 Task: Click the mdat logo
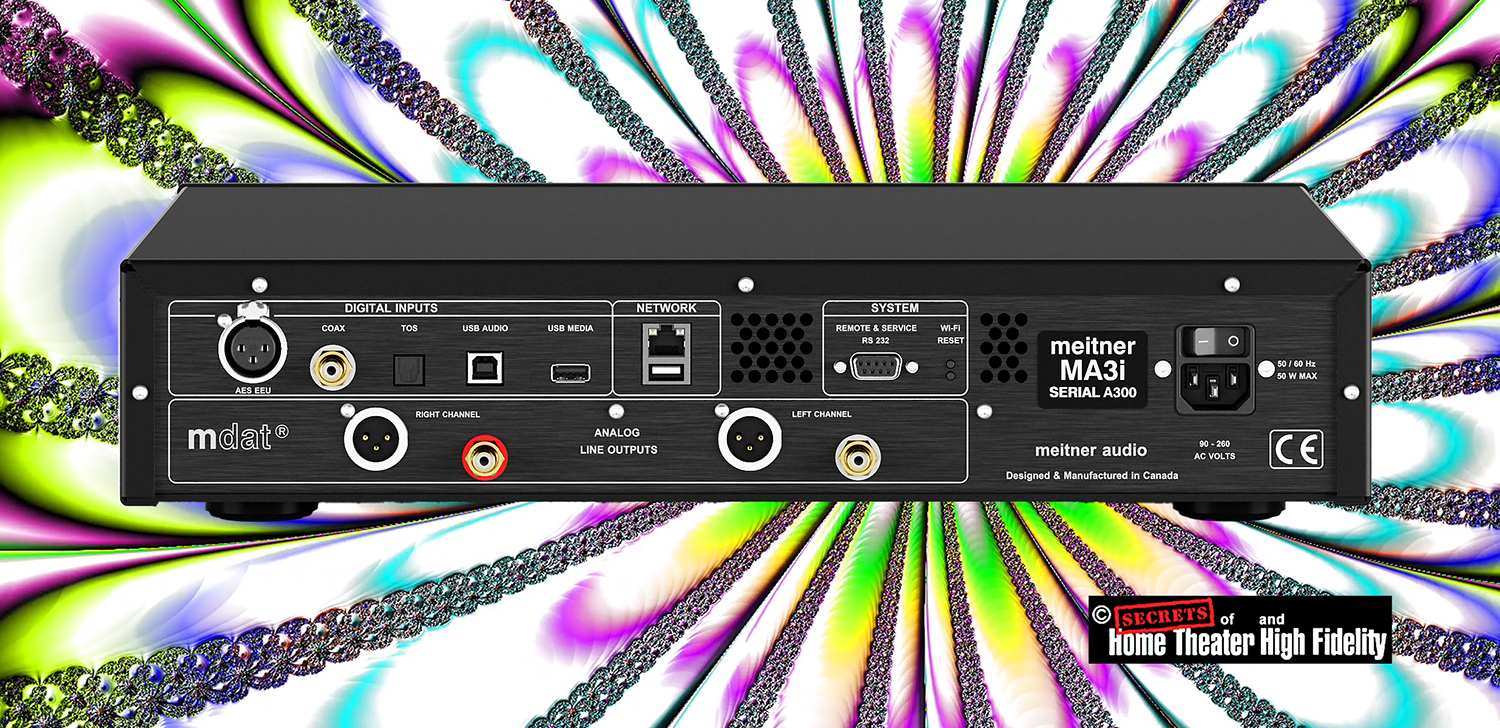point(239,437)
